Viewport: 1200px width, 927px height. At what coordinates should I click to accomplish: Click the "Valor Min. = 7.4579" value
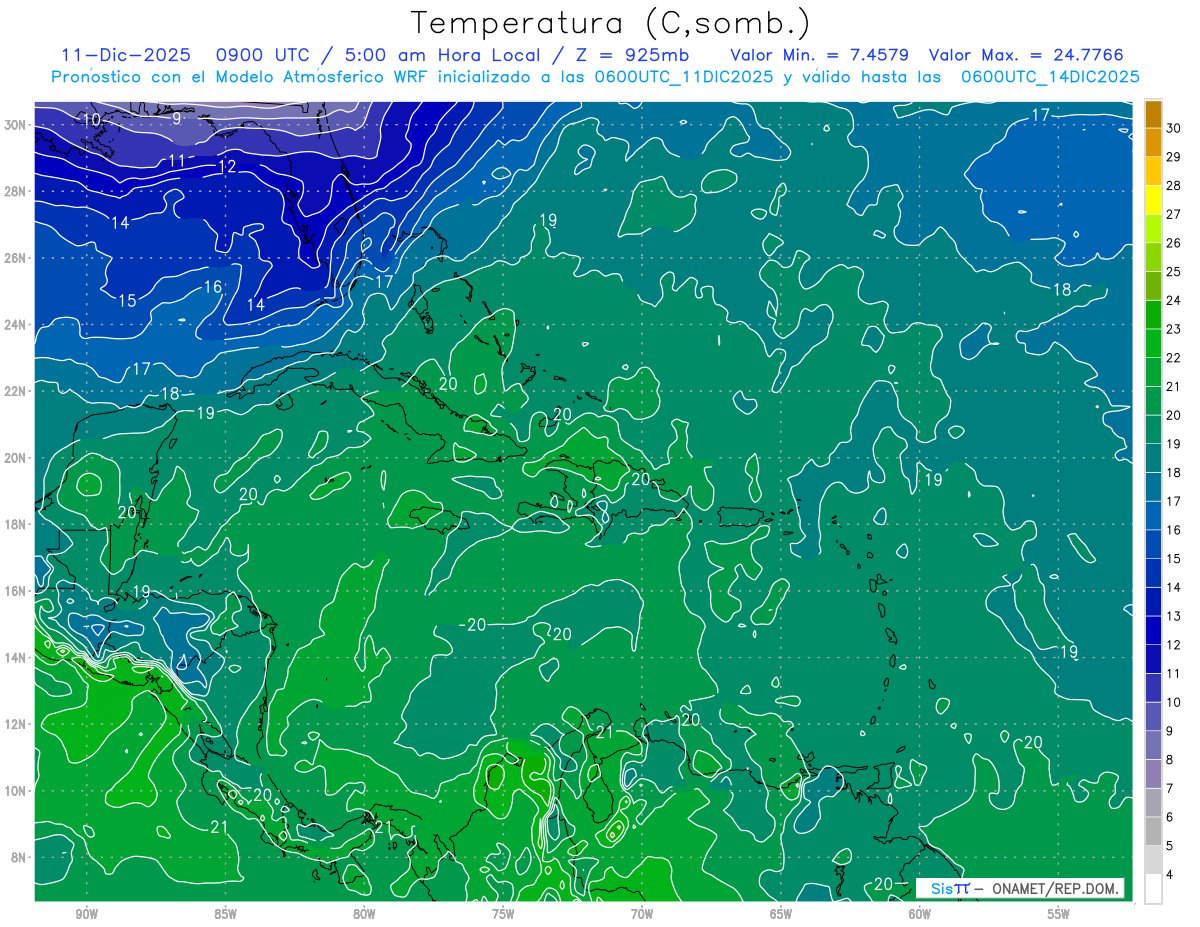point(819,55)
